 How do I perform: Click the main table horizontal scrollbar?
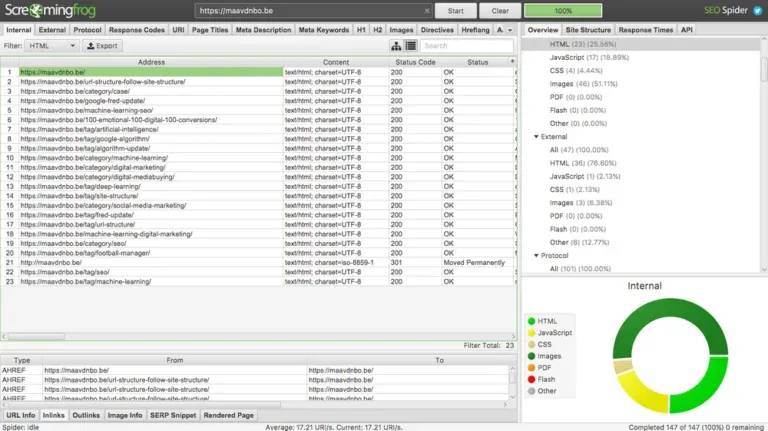pyautogui.click(x=36, y=336)
